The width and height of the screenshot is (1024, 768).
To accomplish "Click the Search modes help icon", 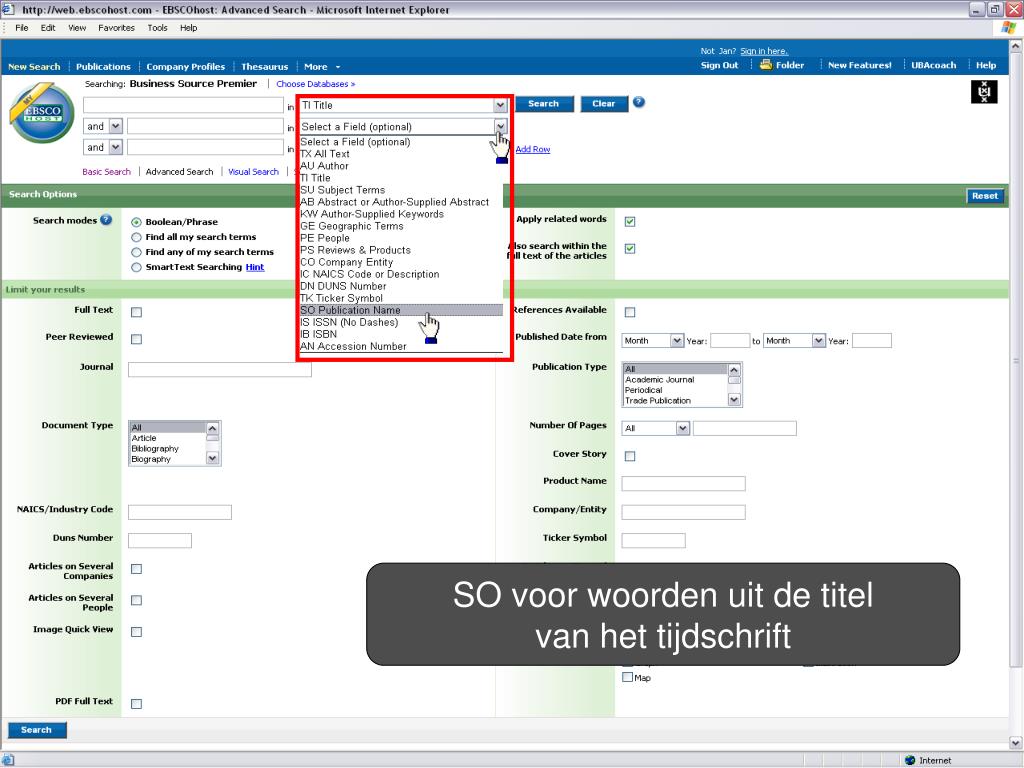I will coord(106,220).
